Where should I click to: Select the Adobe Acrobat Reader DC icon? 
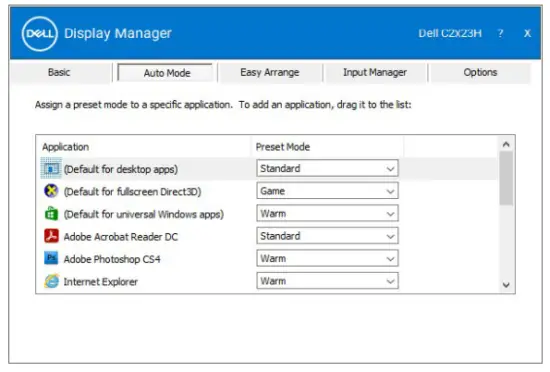coord(51,236)
